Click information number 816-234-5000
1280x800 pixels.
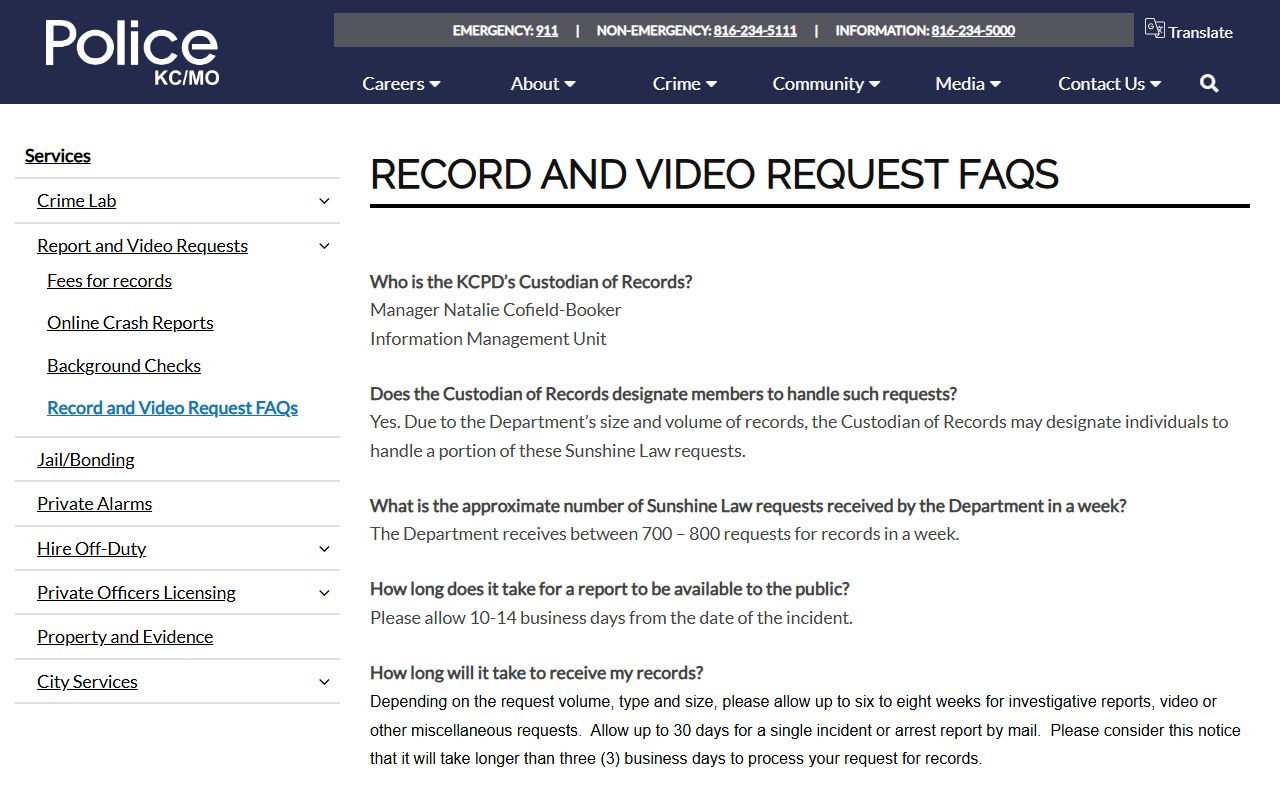[973, 31]
